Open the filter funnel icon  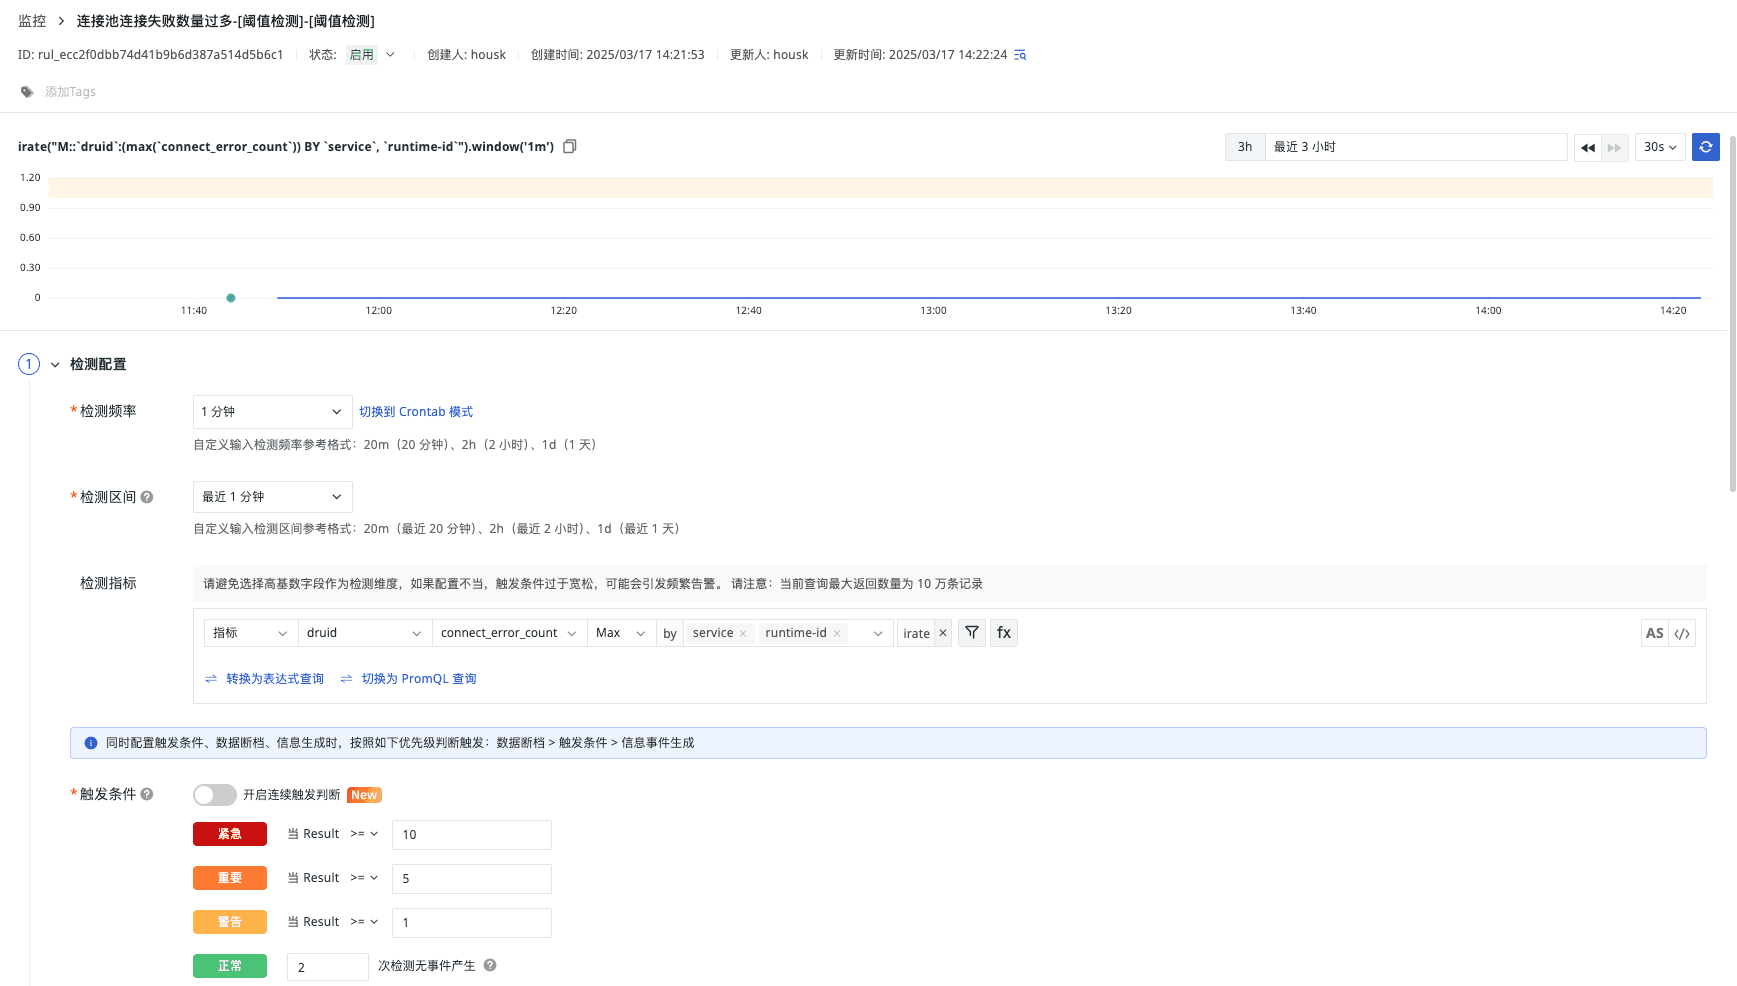coord(972,633)
